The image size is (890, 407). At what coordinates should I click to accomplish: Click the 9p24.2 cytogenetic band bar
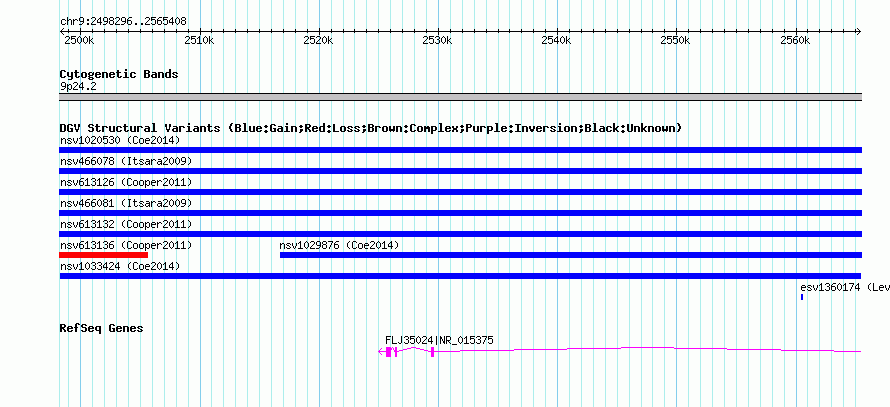[x=460, y=97]
